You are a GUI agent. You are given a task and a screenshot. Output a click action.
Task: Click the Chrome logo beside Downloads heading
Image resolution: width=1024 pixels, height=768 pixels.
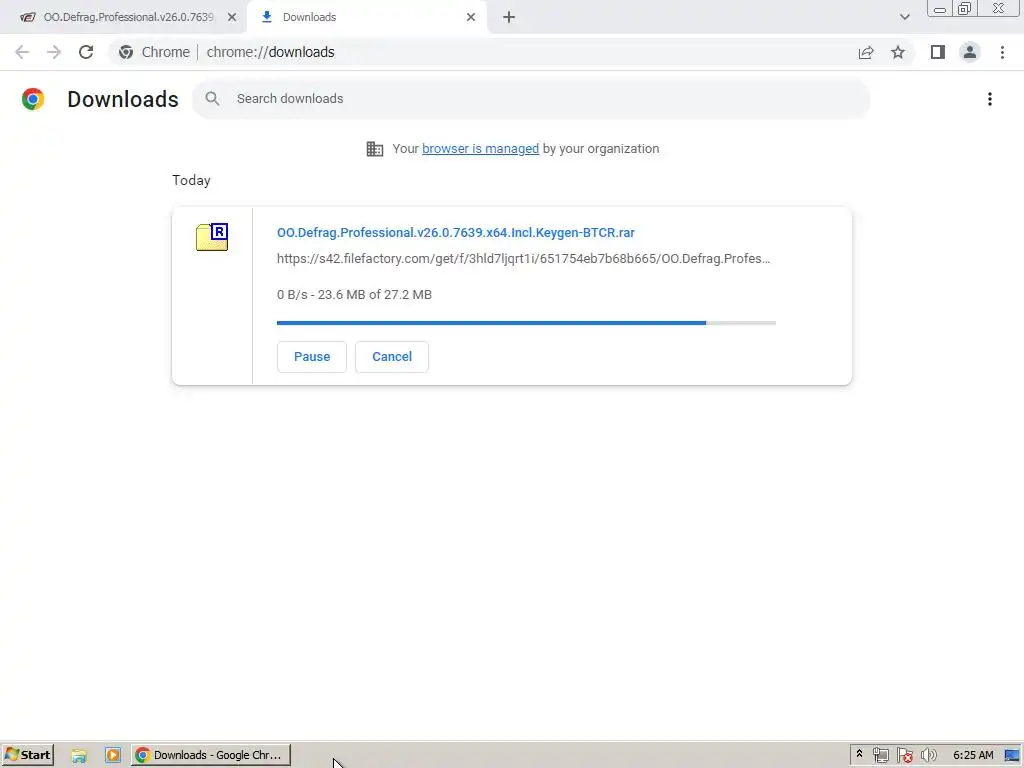(33, 99)
